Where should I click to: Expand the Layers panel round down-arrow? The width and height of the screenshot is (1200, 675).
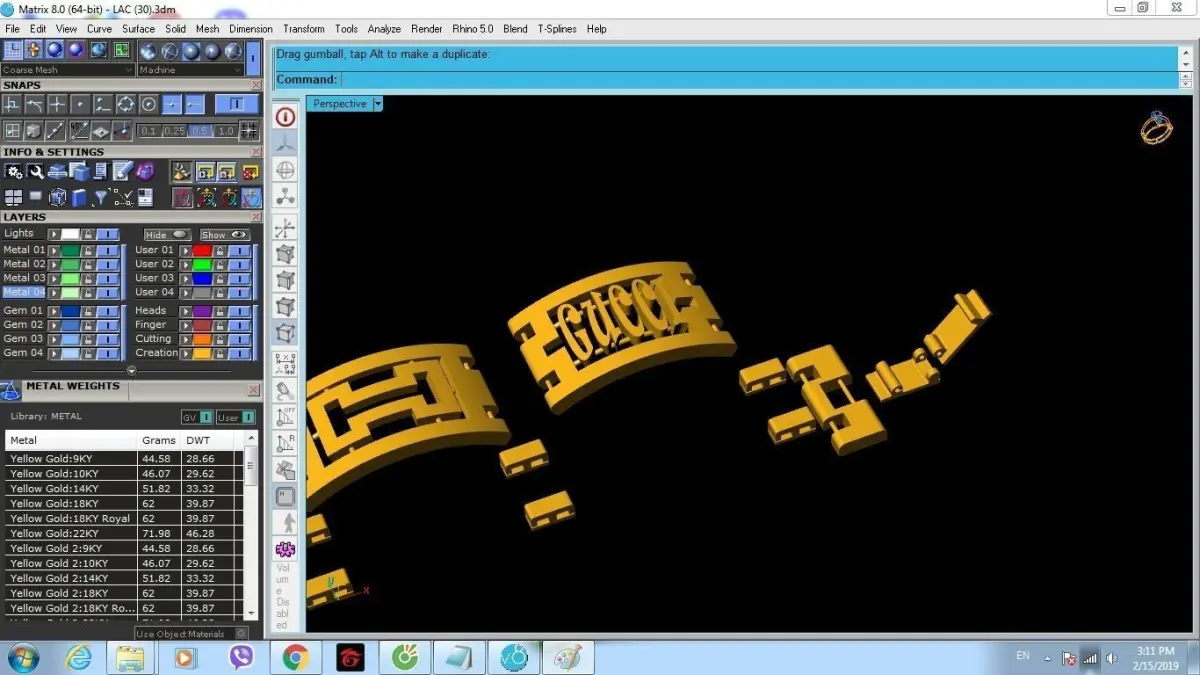[132, 371]
